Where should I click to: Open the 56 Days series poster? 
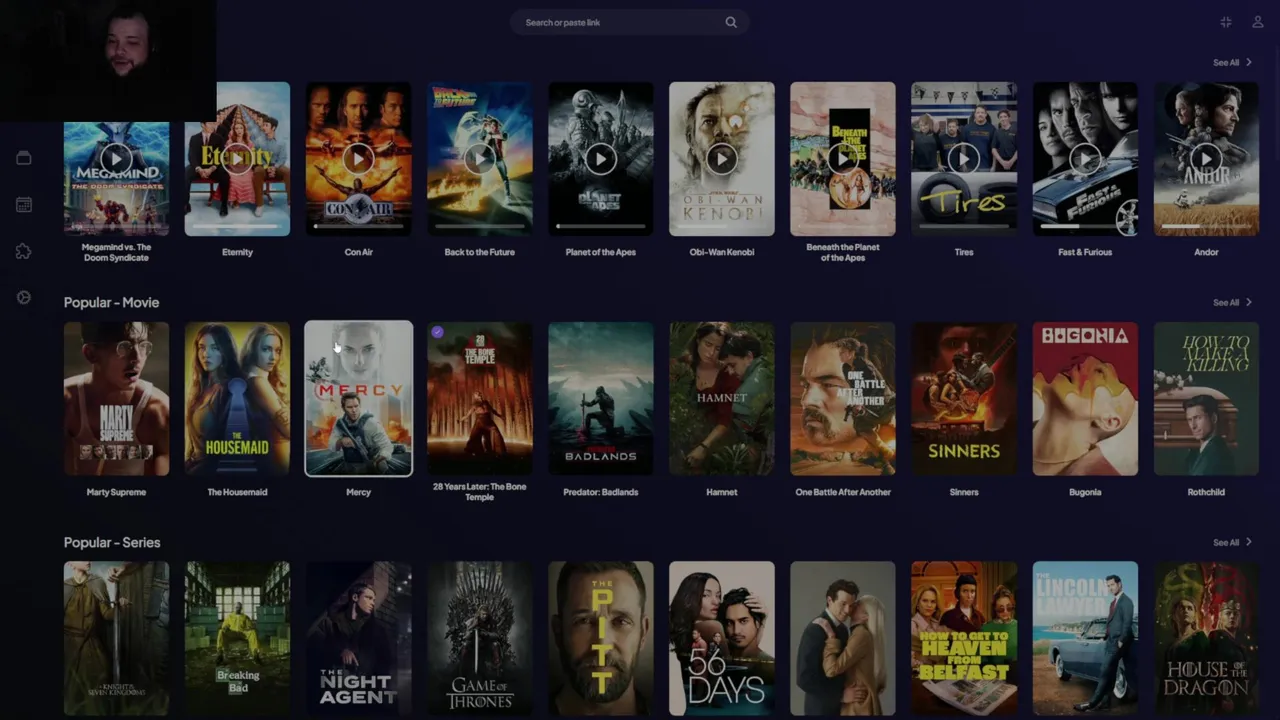pos(722,639)
